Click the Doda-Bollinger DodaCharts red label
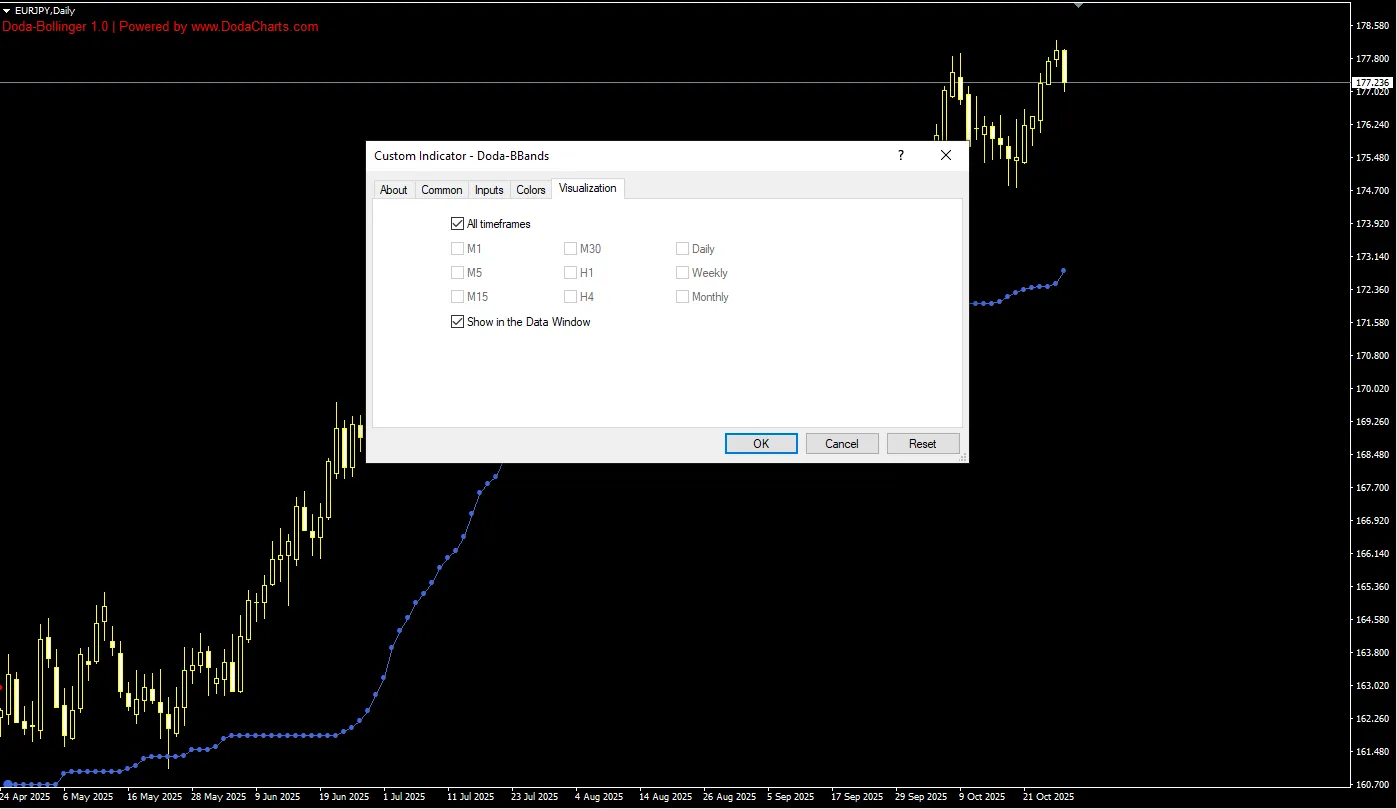Image resolution: width=1397 pixels, height=809 pixels. click(160, 27)
